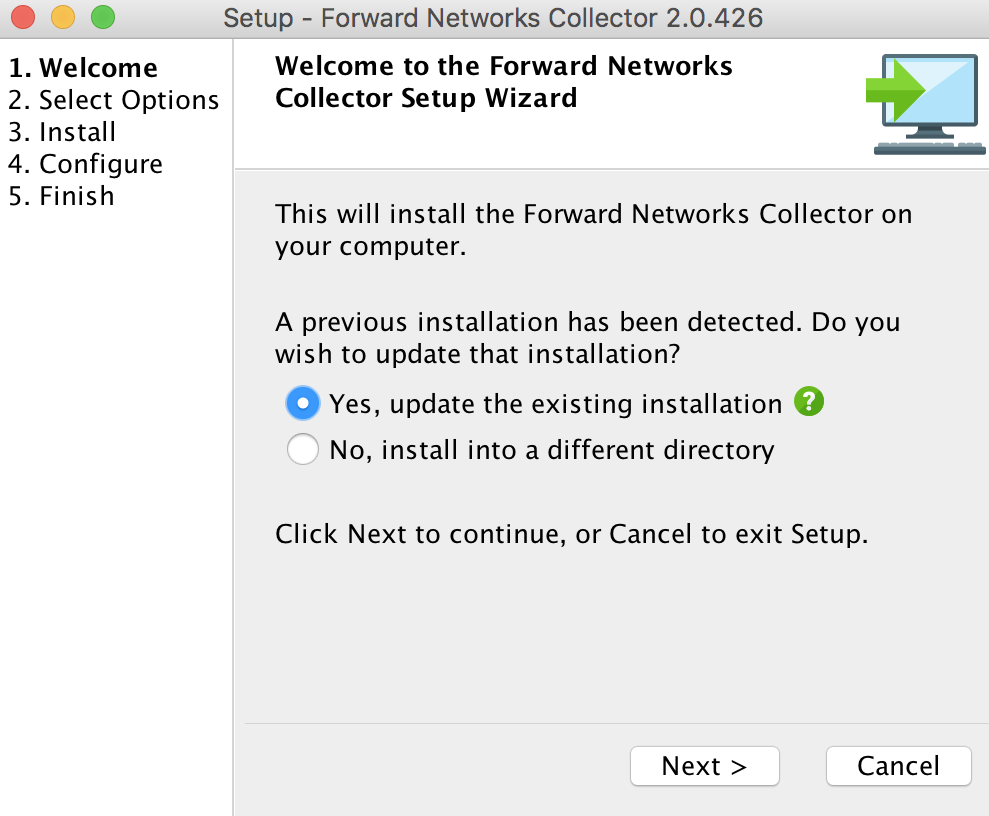Click the red close traffic light button
Viewport: 989px width, 816px height.
(x=24, y=17)
